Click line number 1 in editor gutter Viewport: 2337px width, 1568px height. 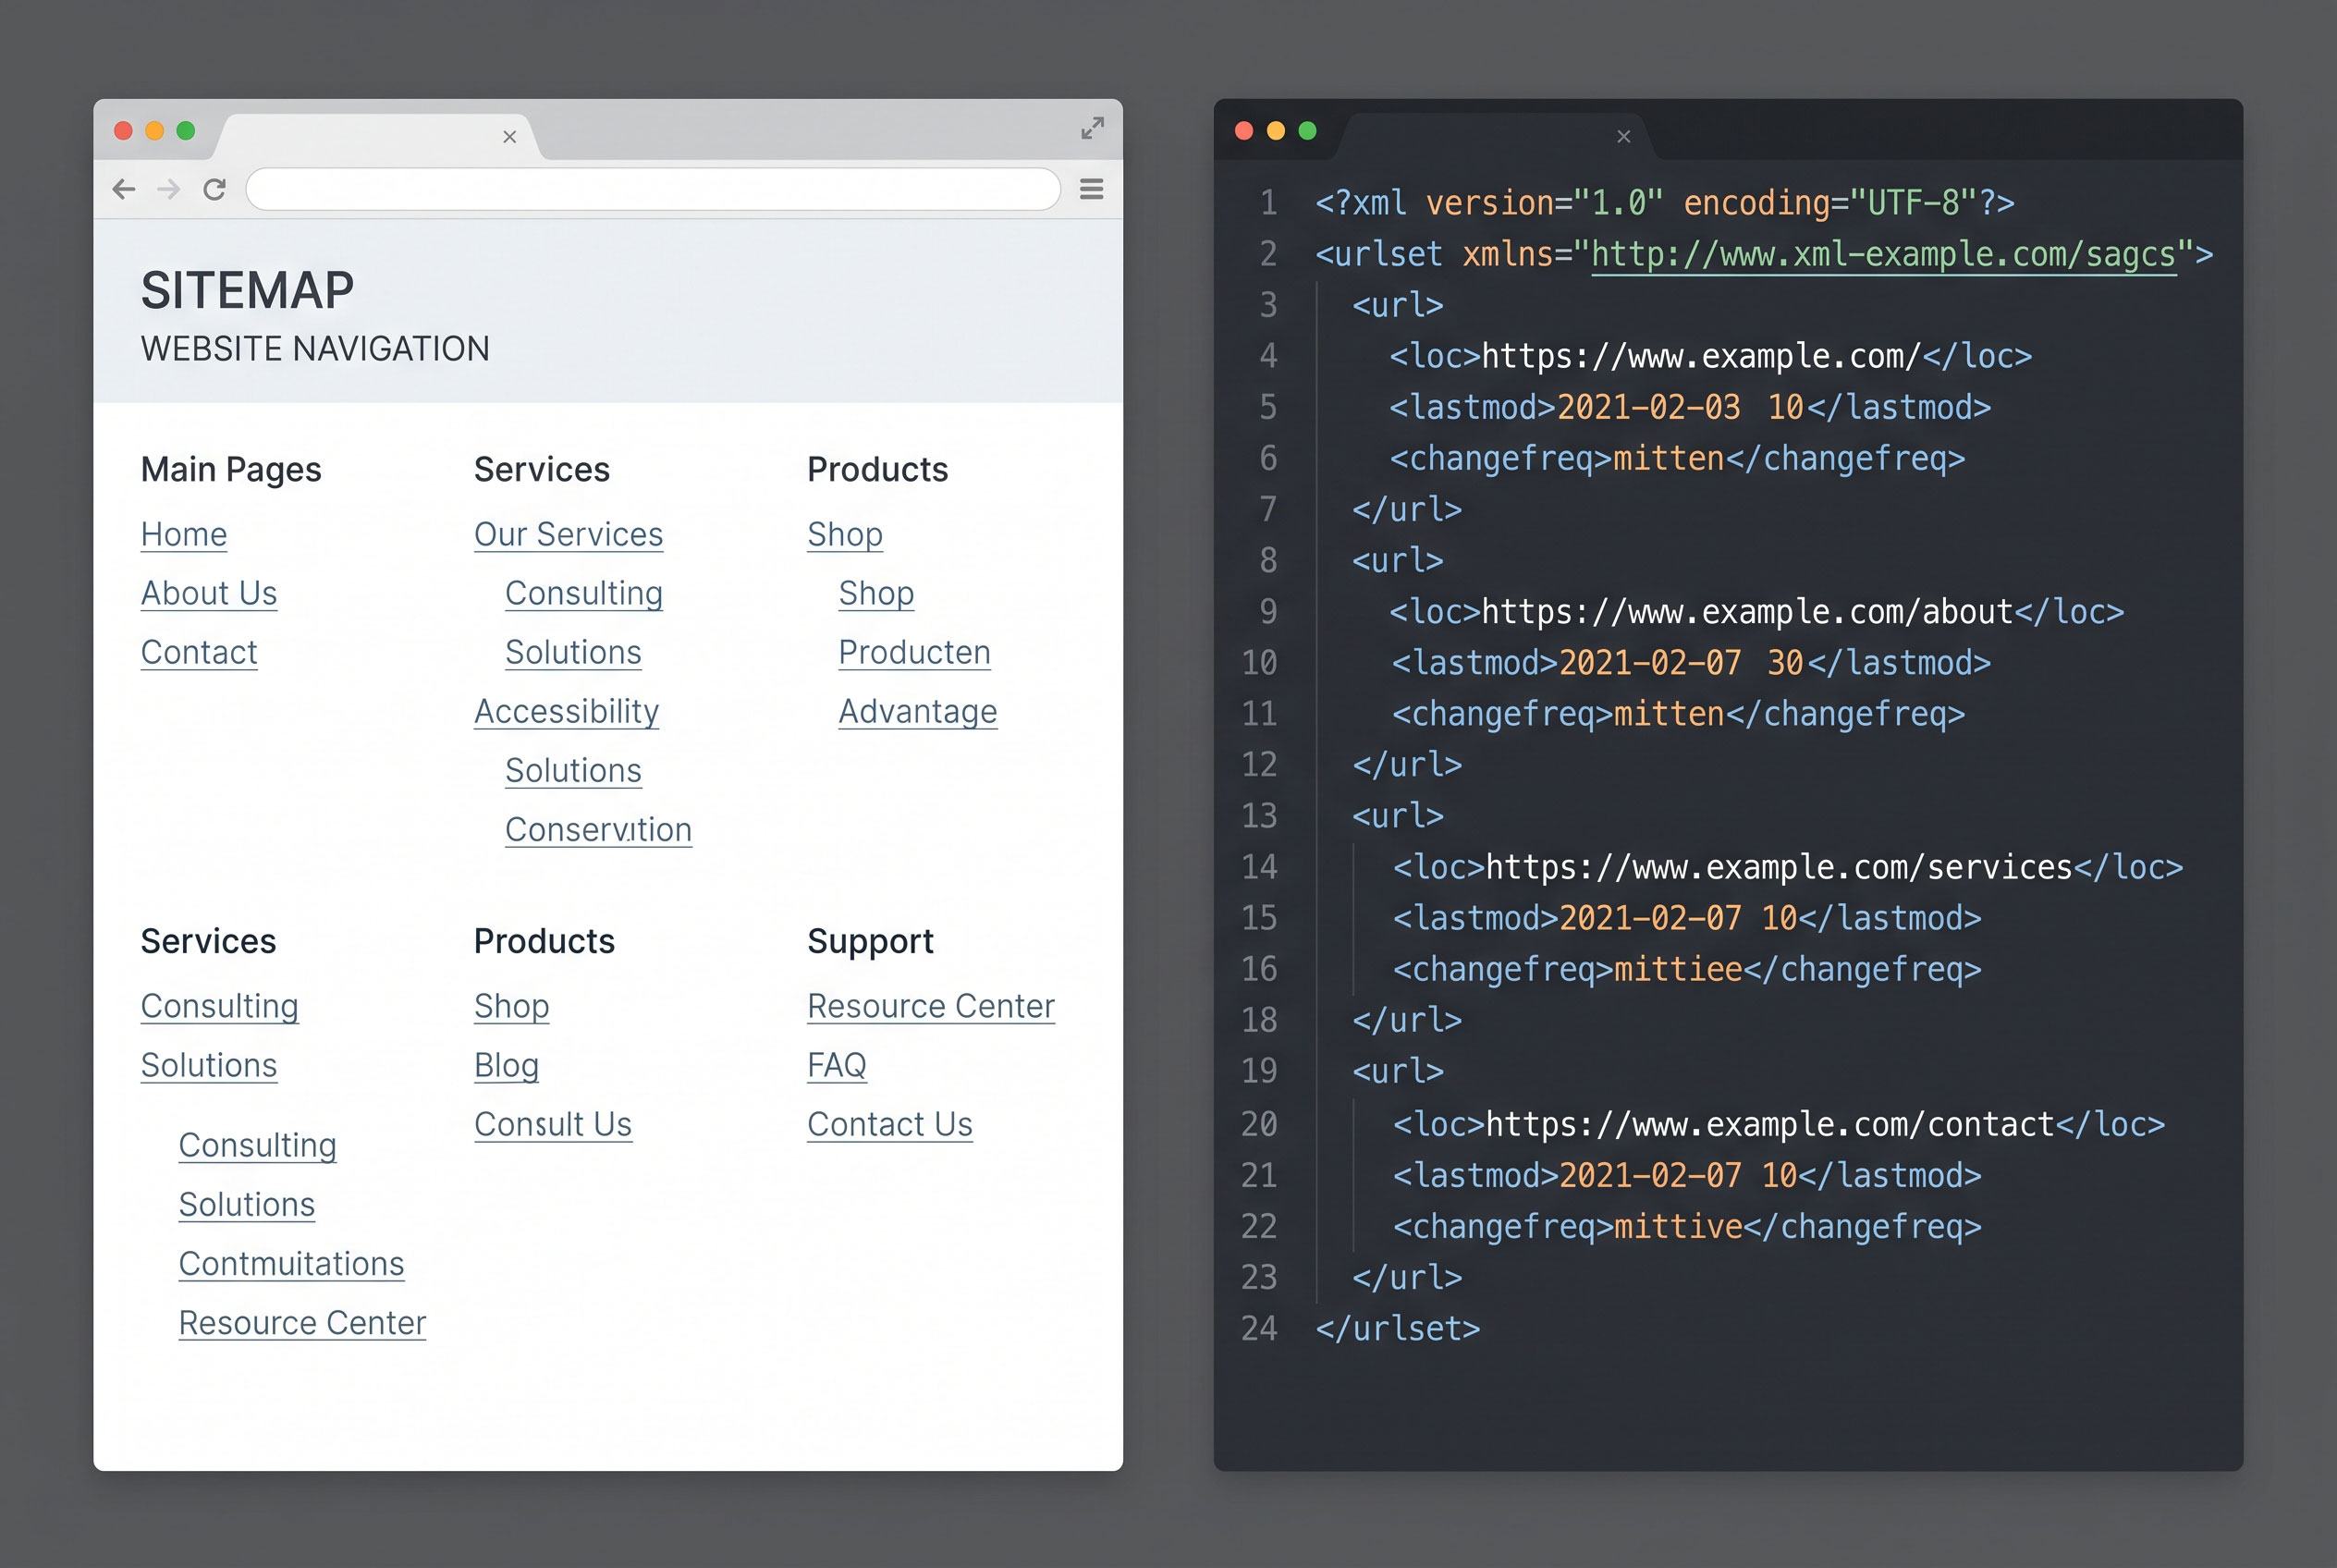[1268, 203]
